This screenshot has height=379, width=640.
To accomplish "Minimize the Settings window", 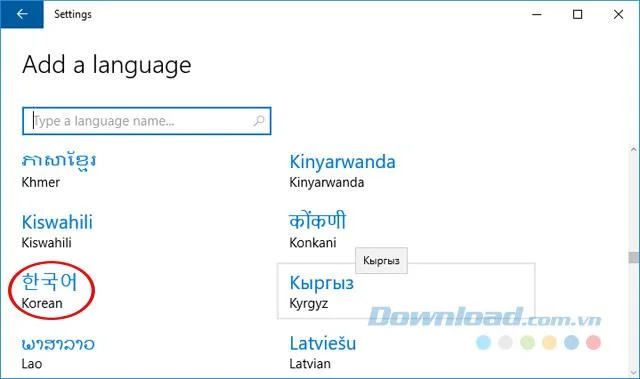I will [537, 15].
